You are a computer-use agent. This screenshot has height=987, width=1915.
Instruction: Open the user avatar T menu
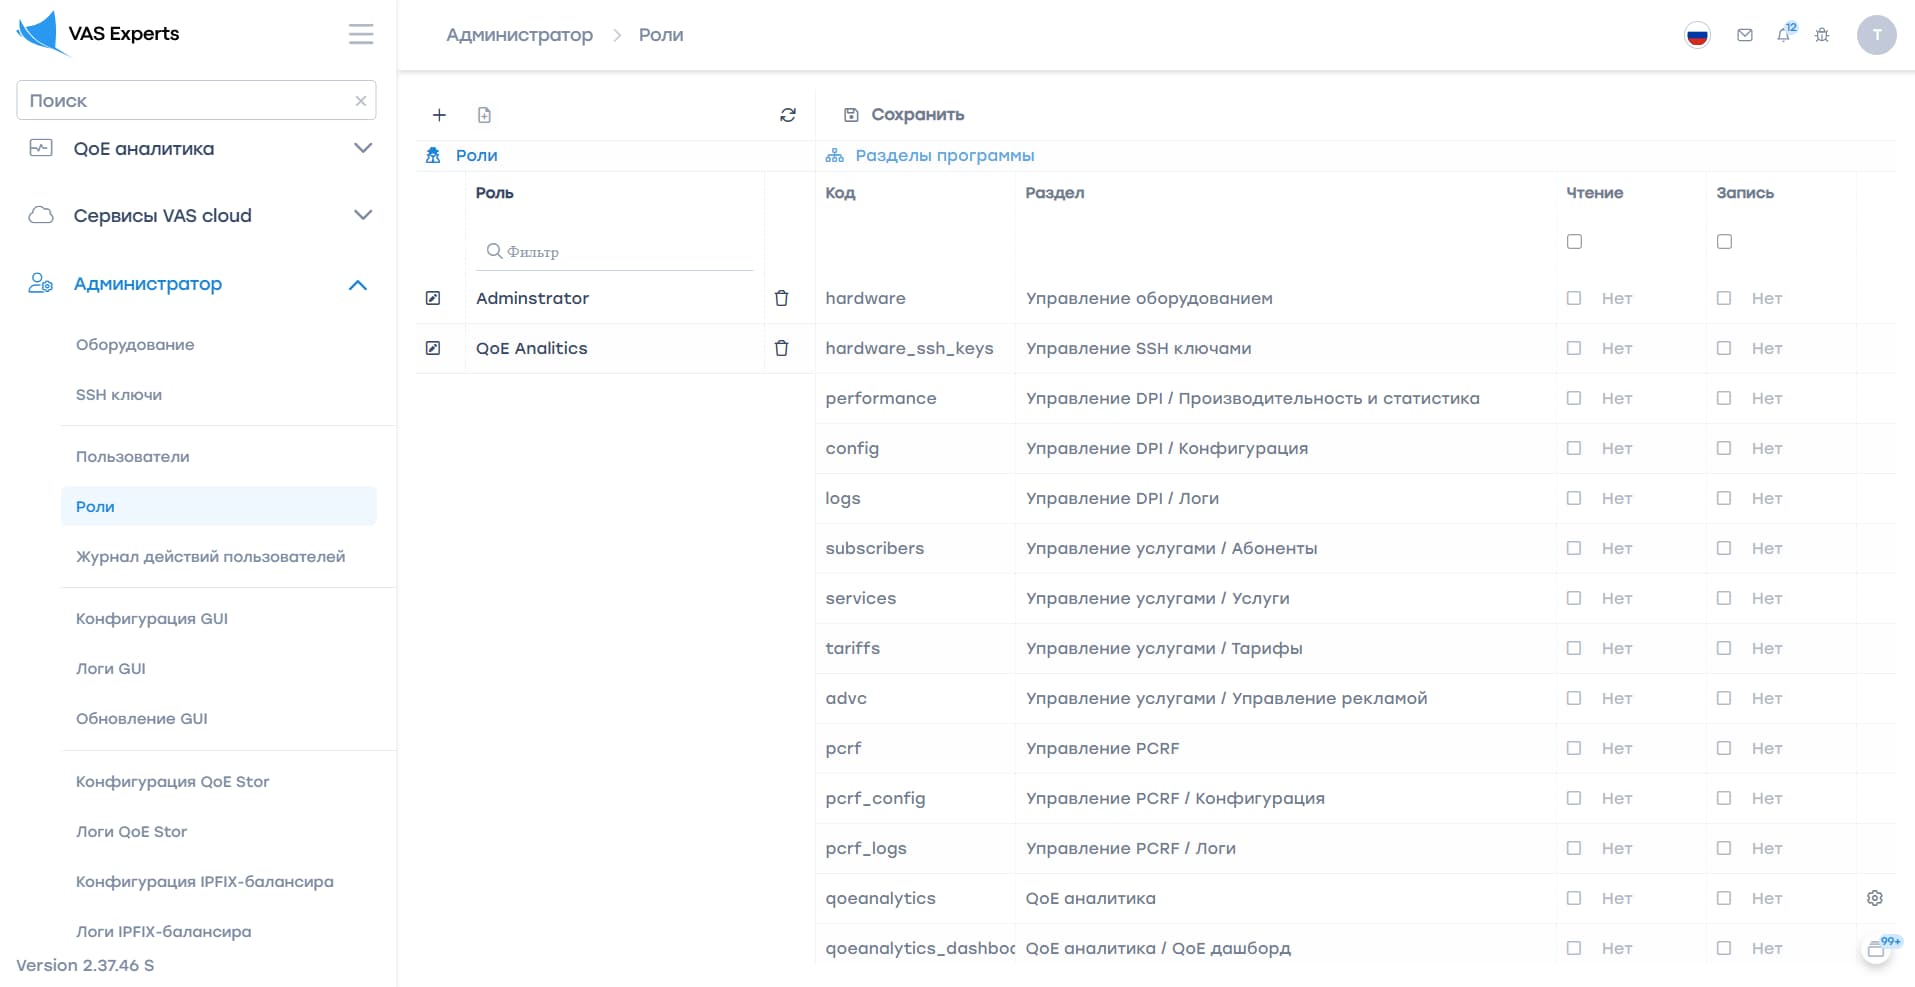(x=1877, y=35)
